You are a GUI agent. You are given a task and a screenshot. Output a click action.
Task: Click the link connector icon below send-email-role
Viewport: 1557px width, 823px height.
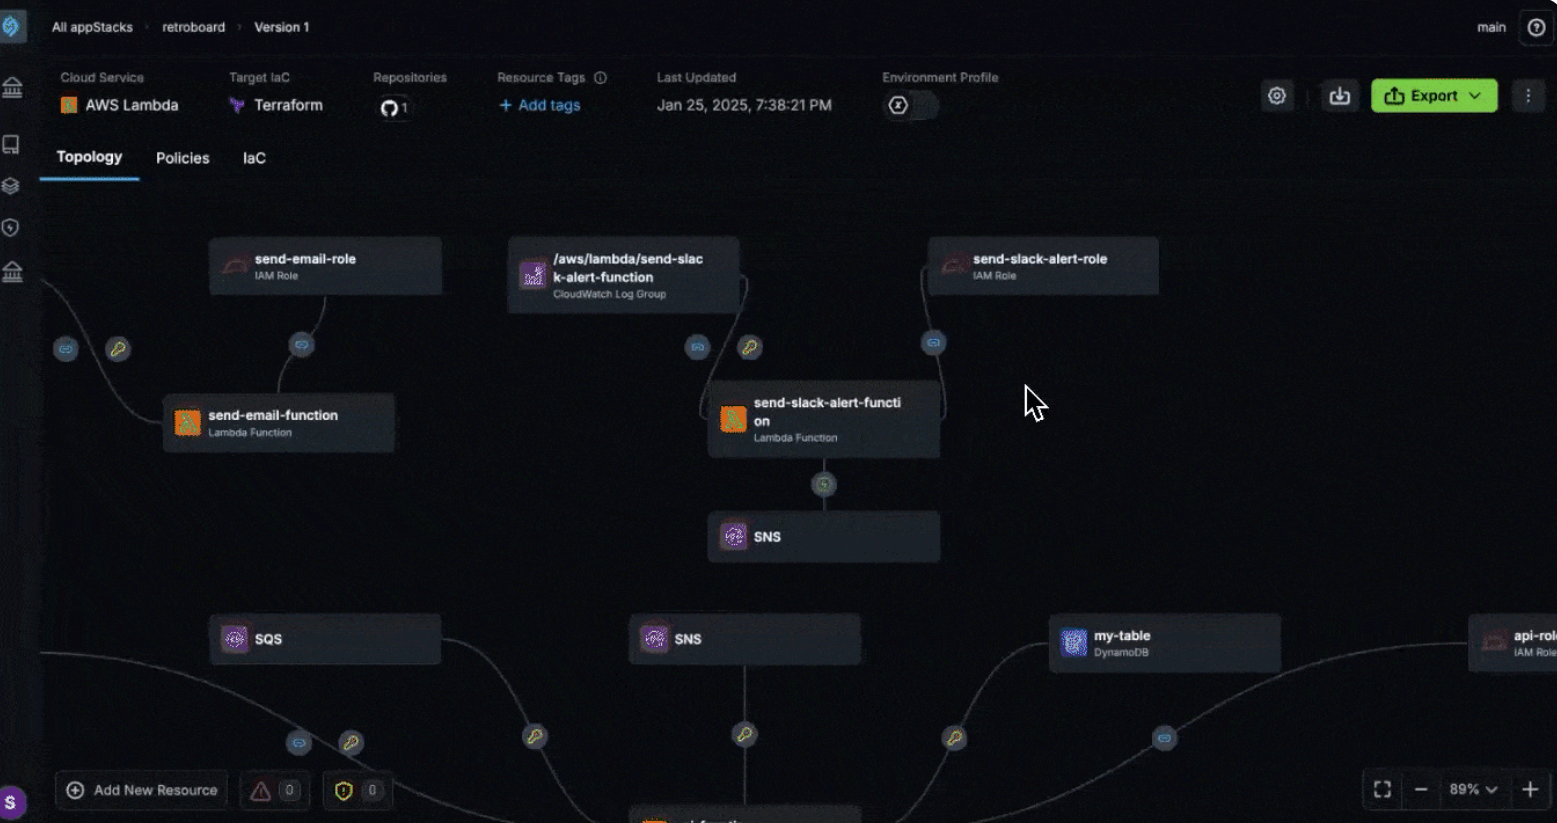[301, 345]
